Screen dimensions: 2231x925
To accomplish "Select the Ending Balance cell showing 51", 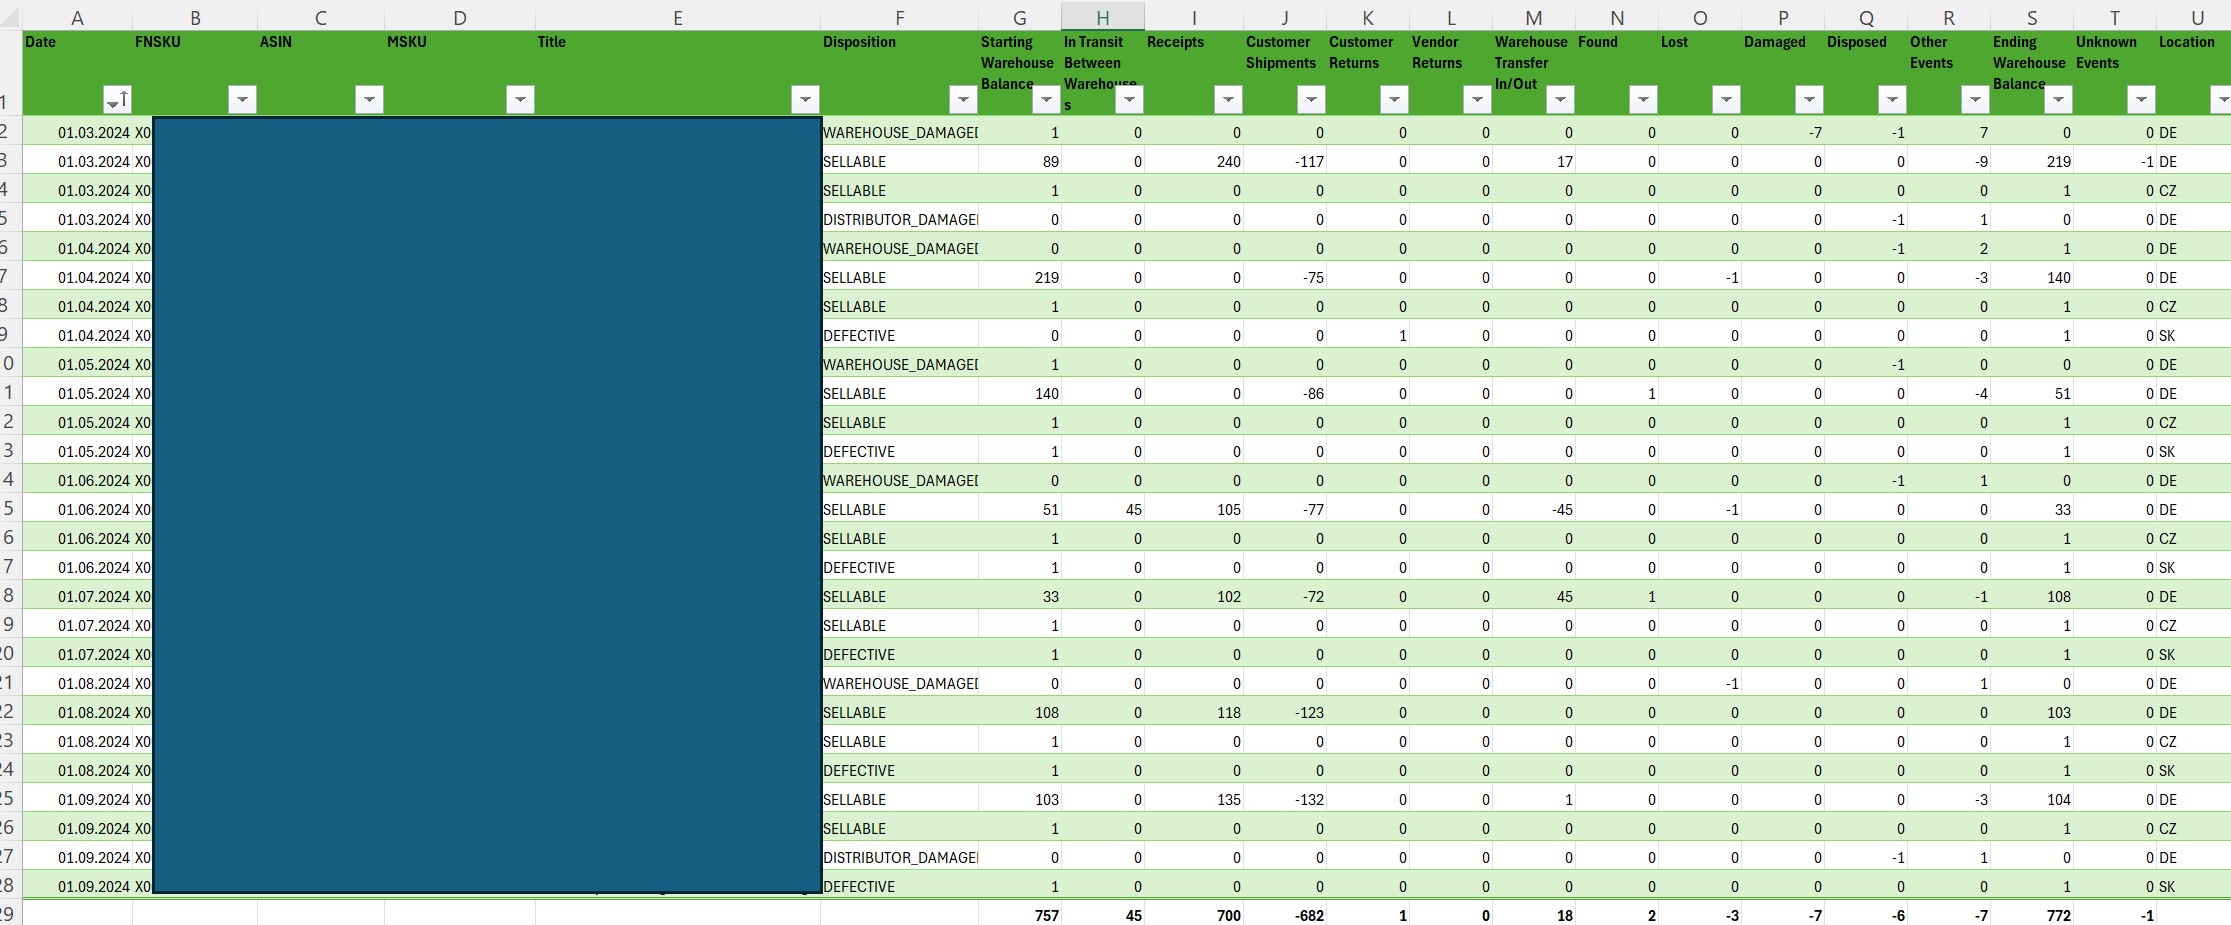I will coord(2032,393).
